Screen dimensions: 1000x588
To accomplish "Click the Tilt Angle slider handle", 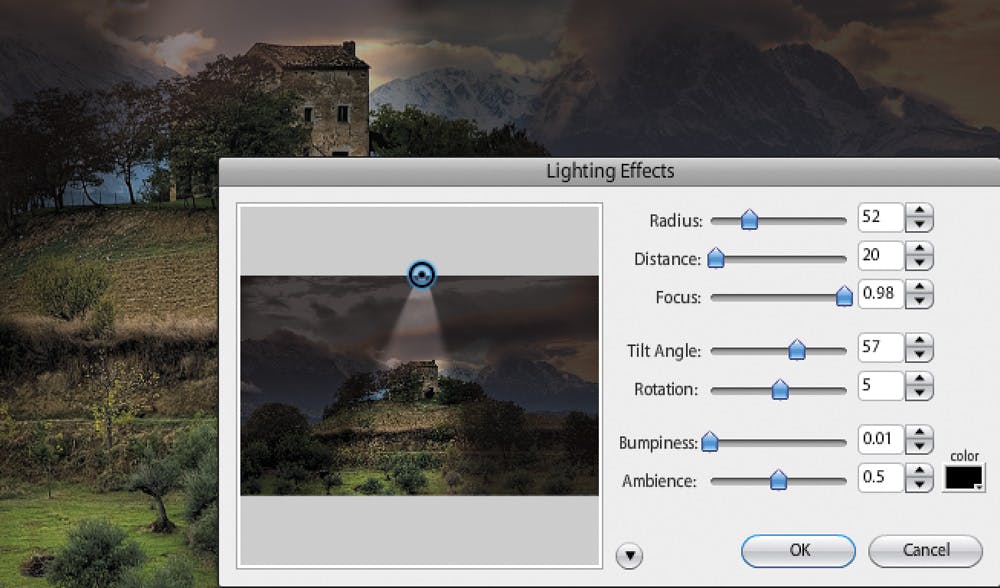I will [x=797, y=350].
